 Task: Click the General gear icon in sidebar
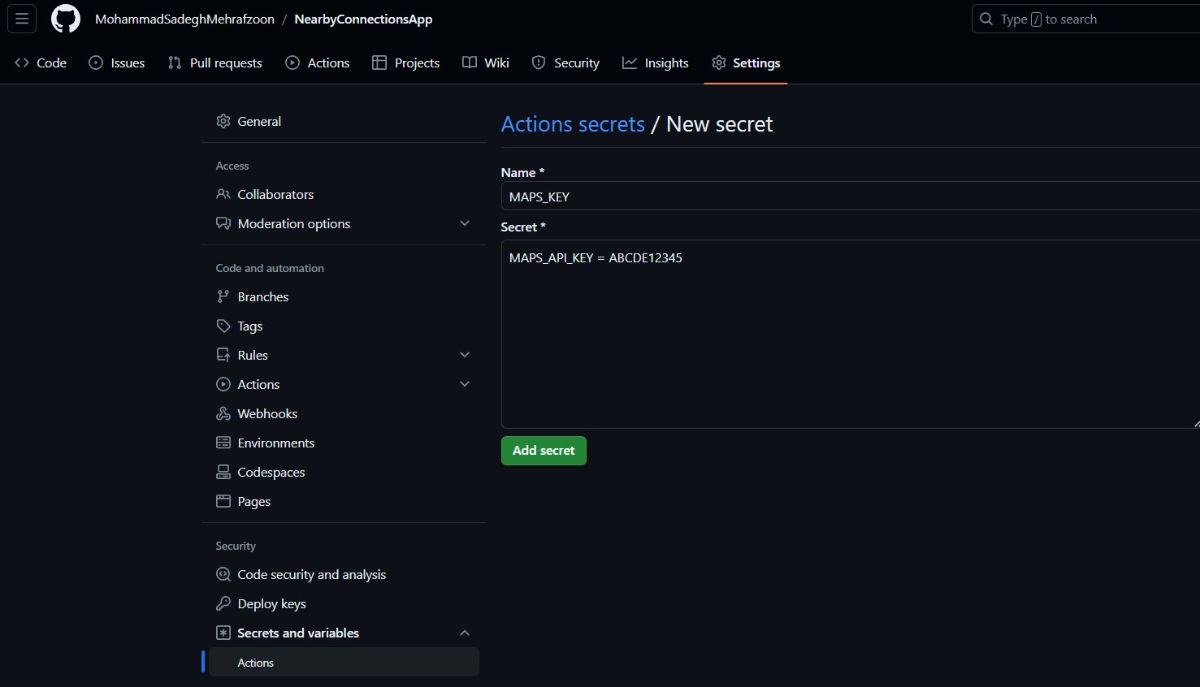pyautogui.click(x=223, y=121)
